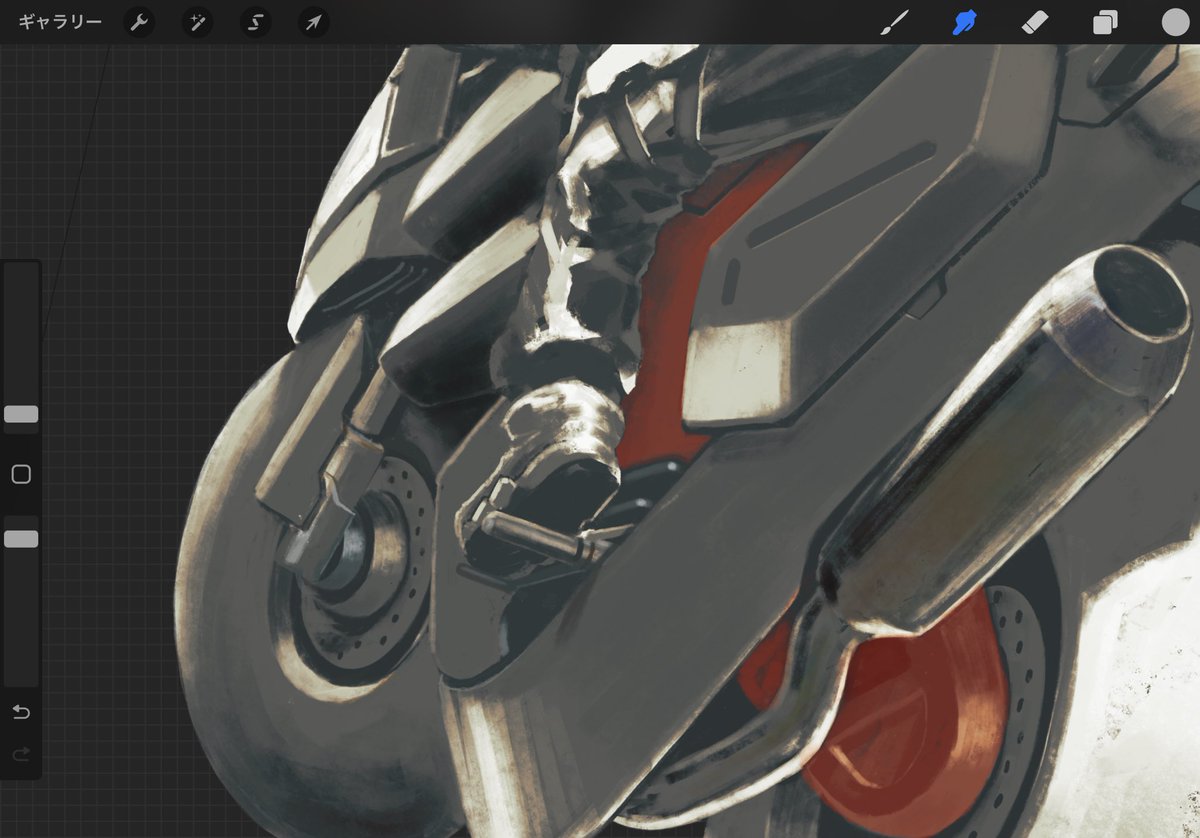Select the Brush tool
Screen dimensions: 1200x838
(x=893, y=22)
